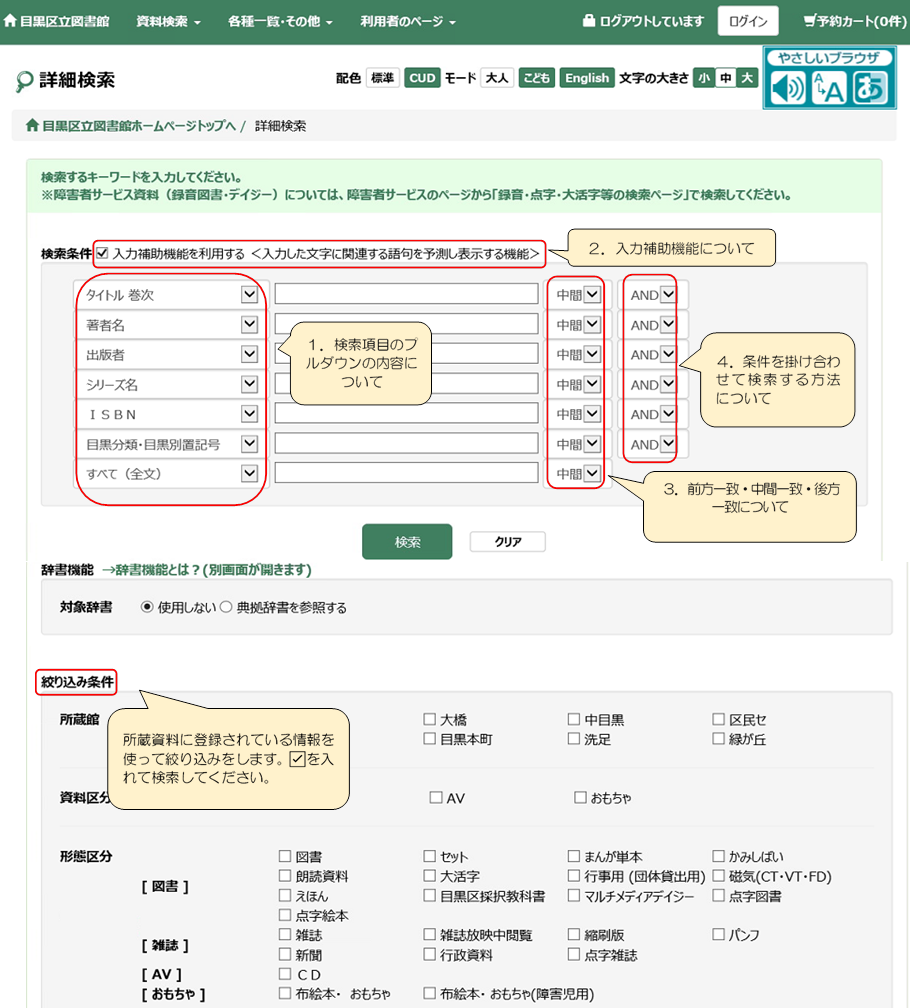Check the まんが単本 format checkbox
The width and height of the screenshot is (910, 1008).
pos(574,856)
